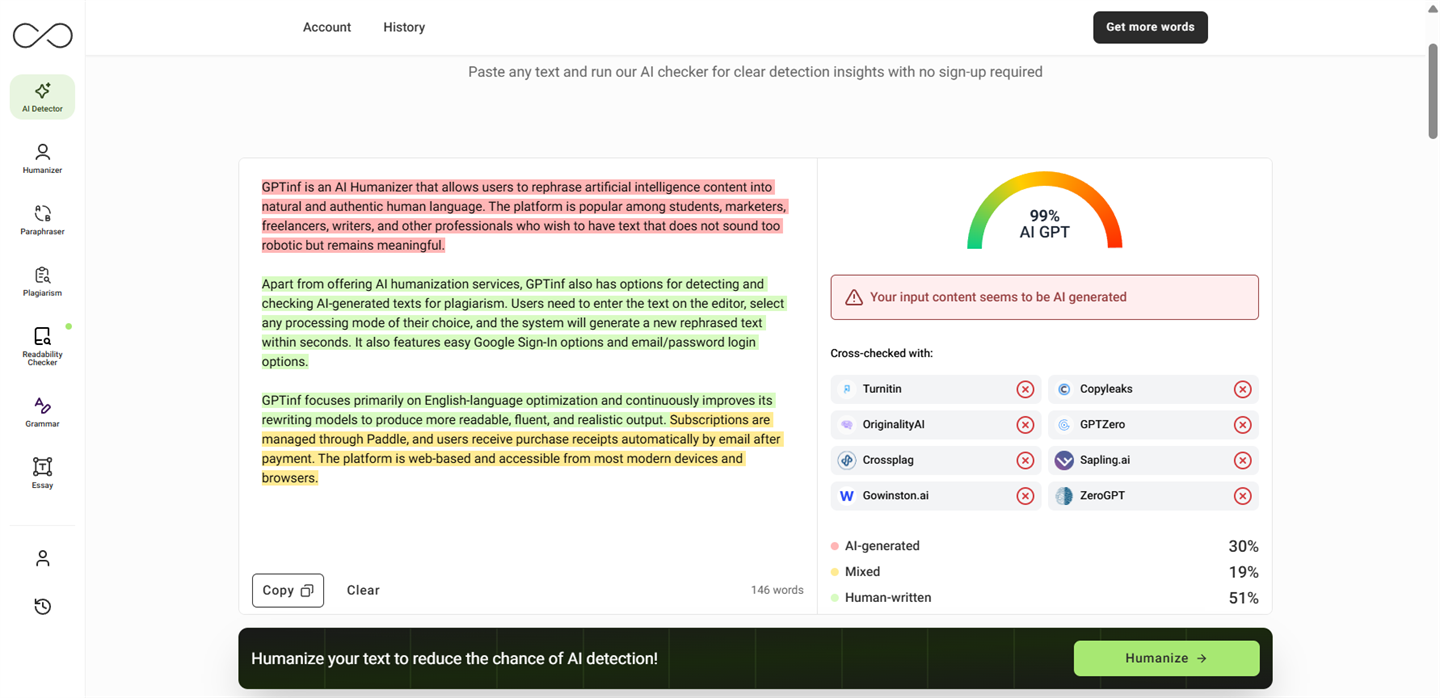Click the Get more words button
Screen dimensions: 1440x698
pos(1150,27)
